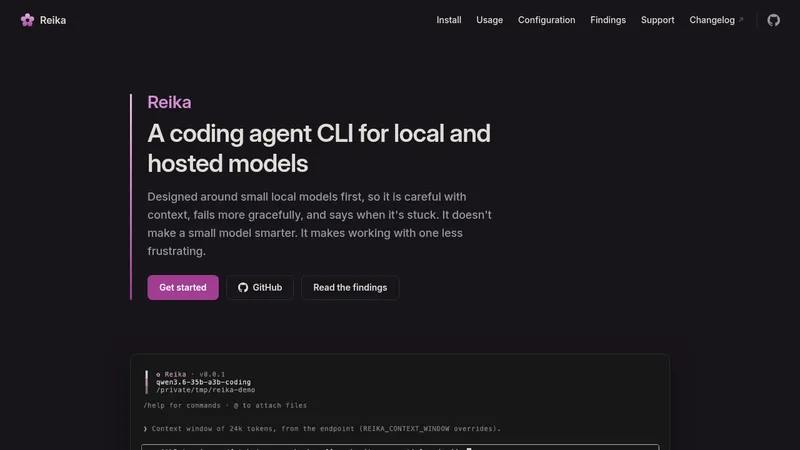Viewport: 800px width, 450px height.
Task: Open the Changelog link
Action: (712, 20)
